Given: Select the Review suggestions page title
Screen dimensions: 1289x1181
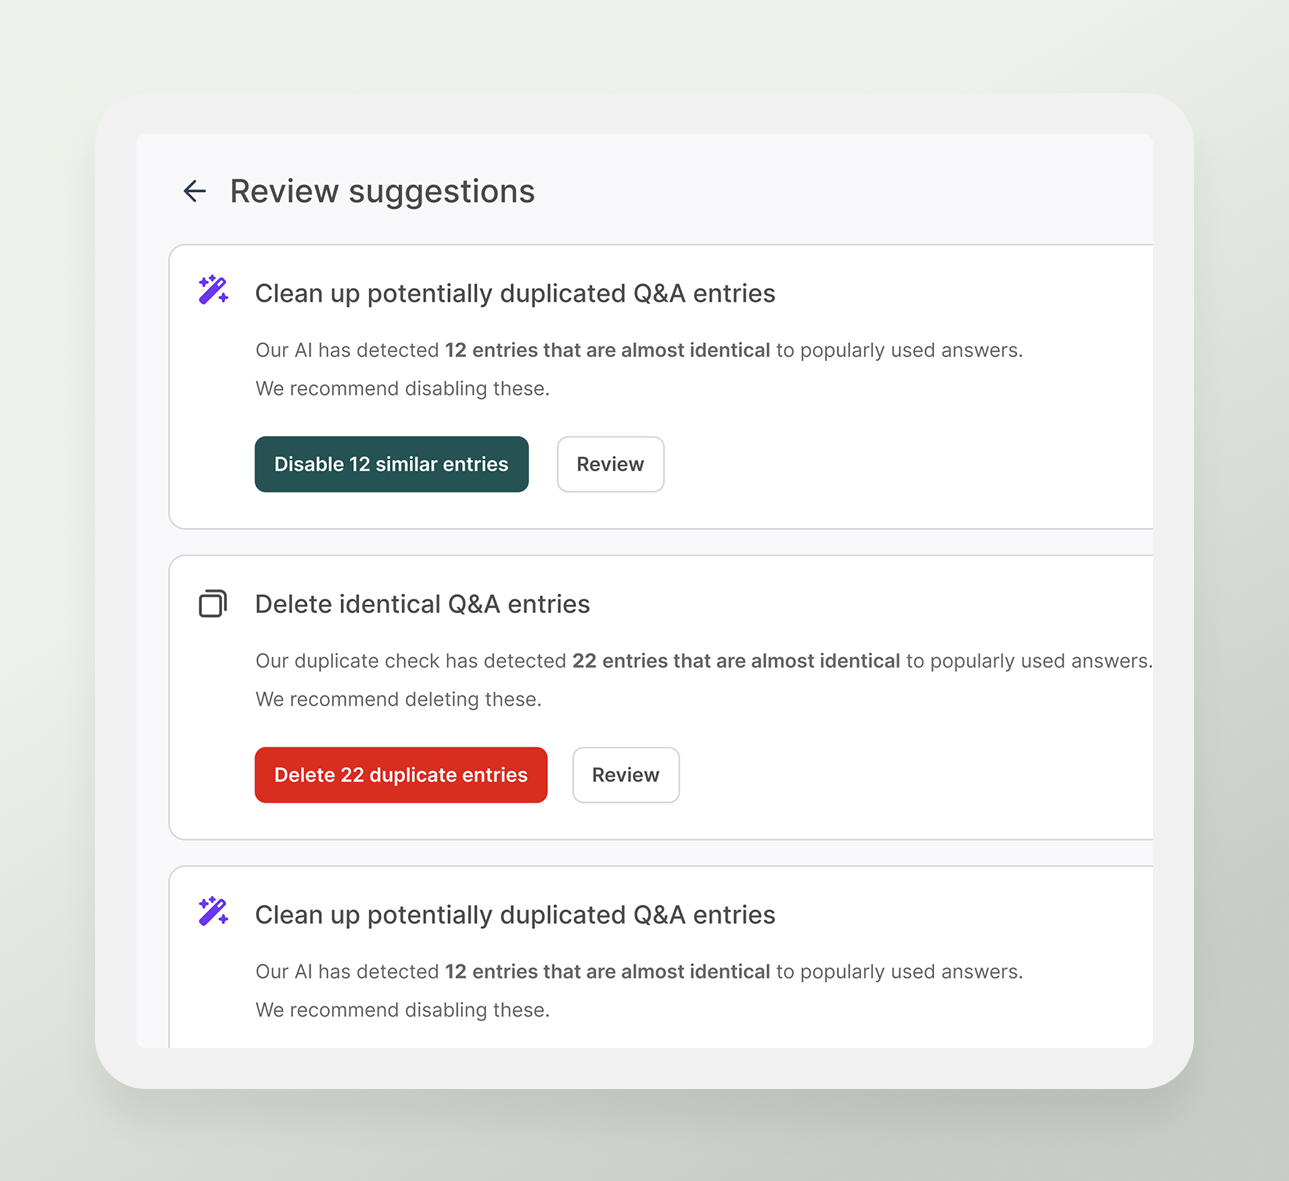Looking at the screenshot, I should (x=382, y=191).
